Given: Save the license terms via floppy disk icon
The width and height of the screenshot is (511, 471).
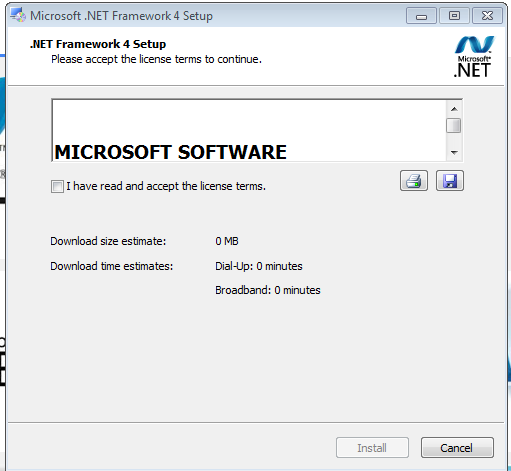Looking at the screenshot, I should pos(450,181).
